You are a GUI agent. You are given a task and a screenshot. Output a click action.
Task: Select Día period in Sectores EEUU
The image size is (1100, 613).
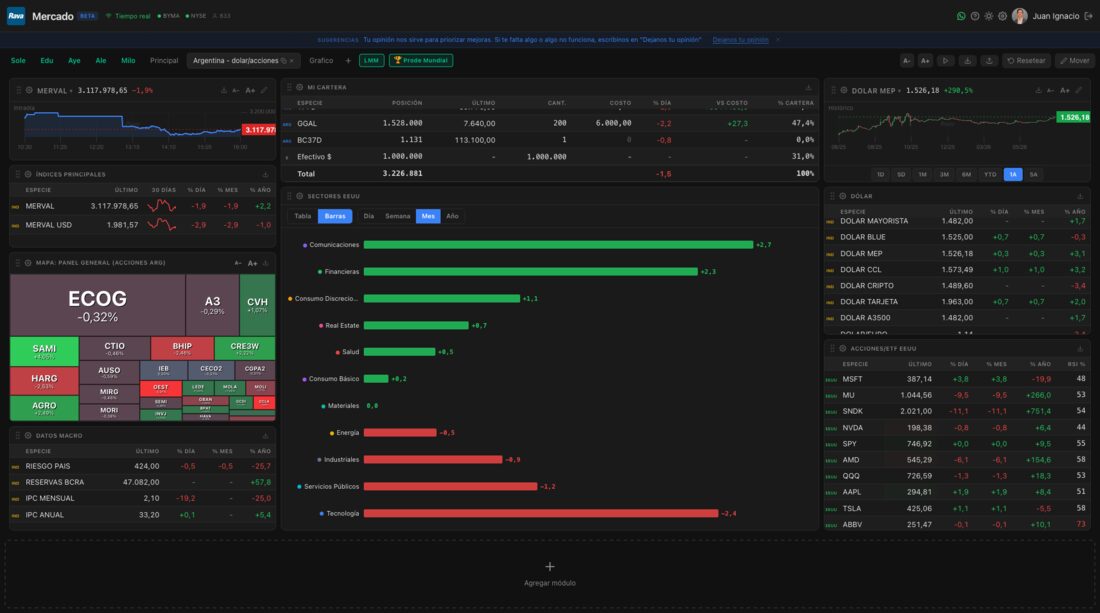pyautogui.click(x=368, y=216)
